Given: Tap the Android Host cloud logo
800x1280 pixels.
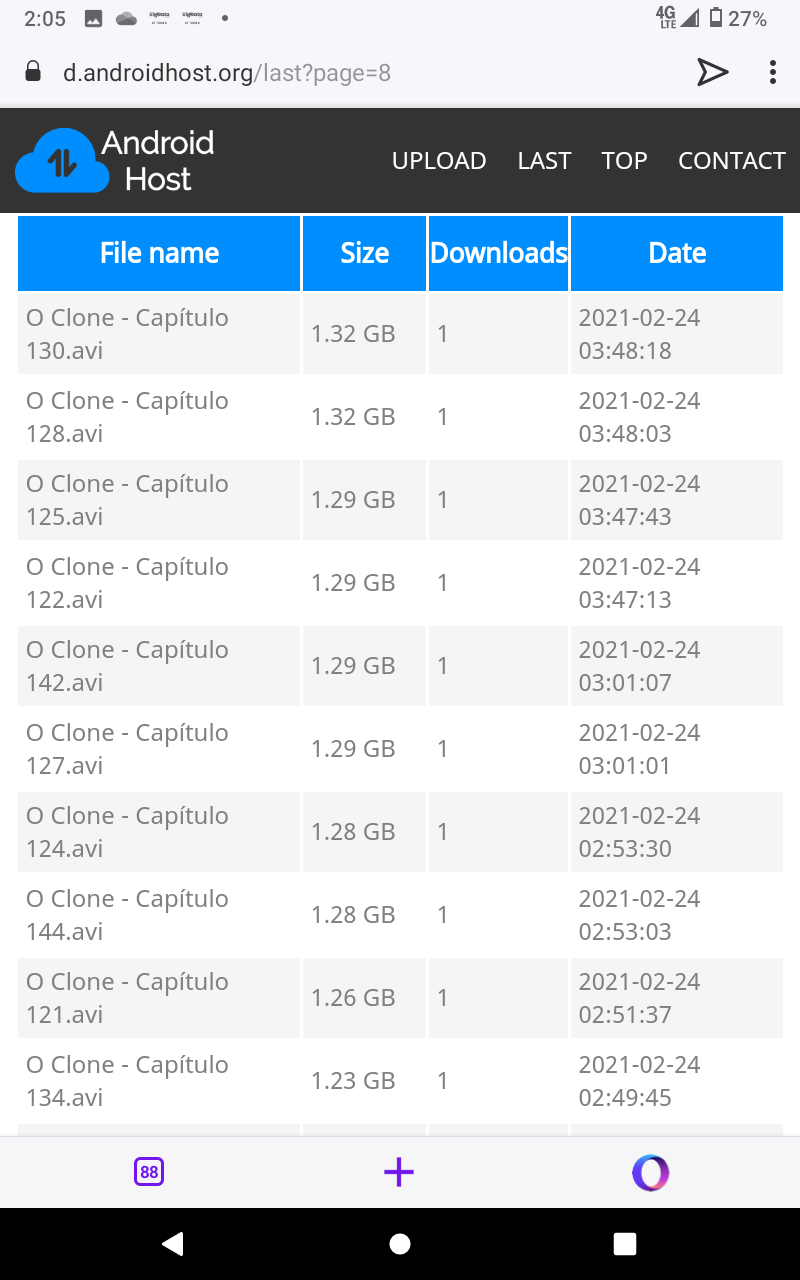Looking at the screenshot, I should [62, 161].
